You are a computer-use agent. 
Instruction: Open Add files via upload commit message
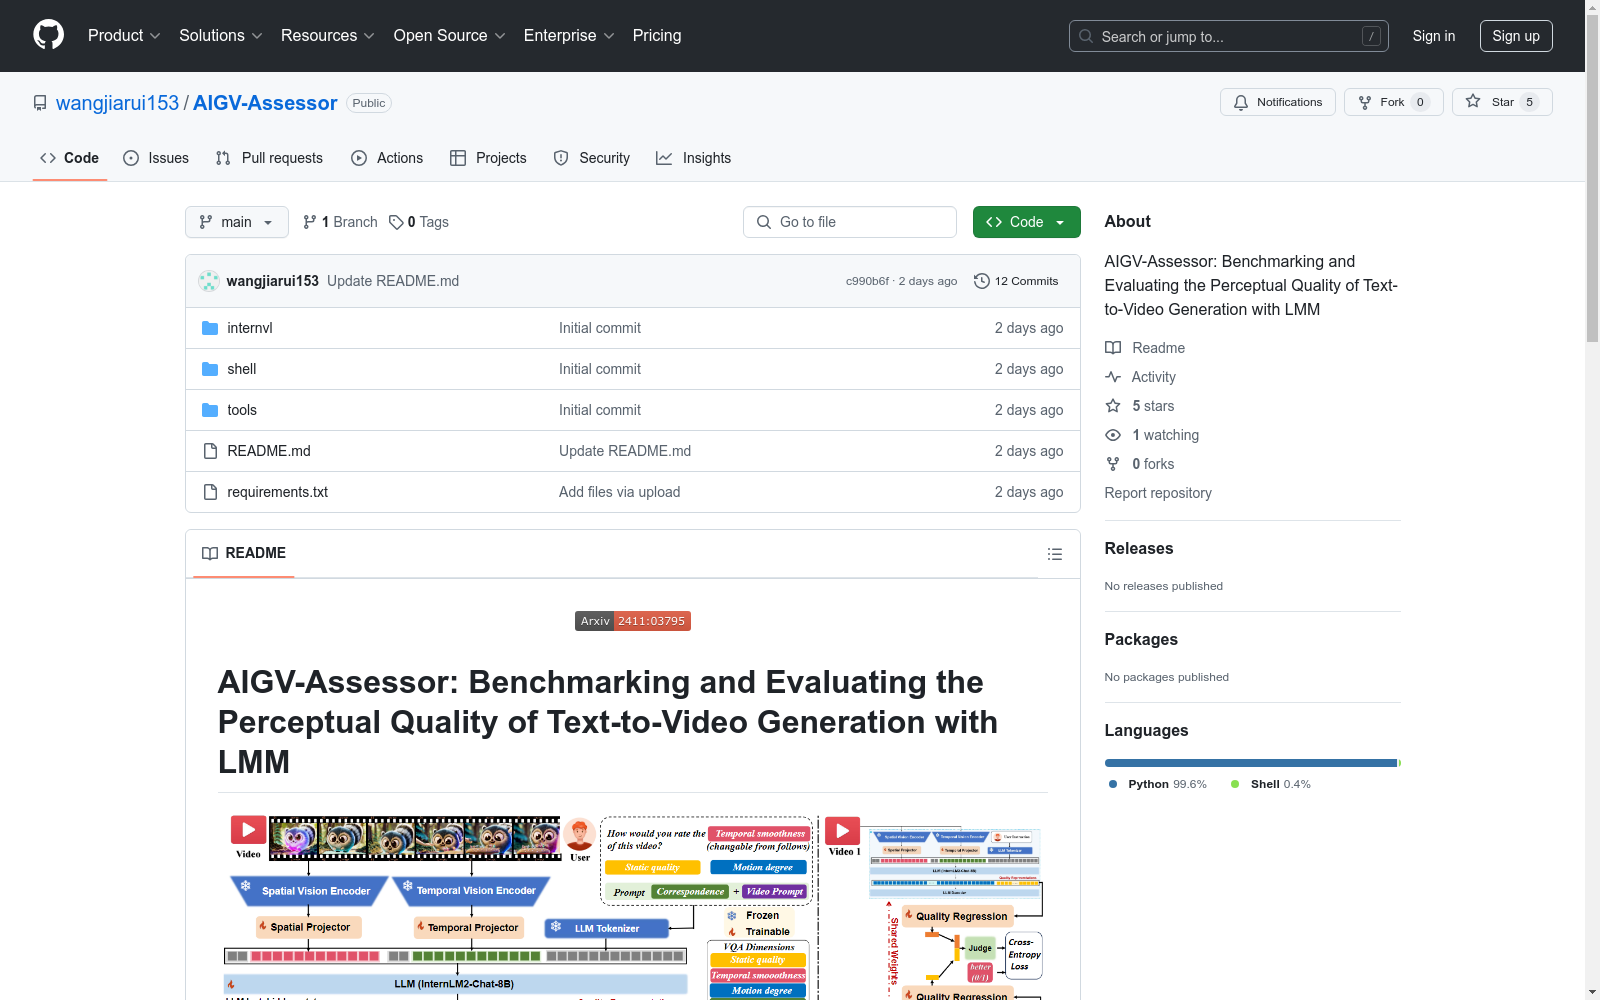click(x=620, y=492)
